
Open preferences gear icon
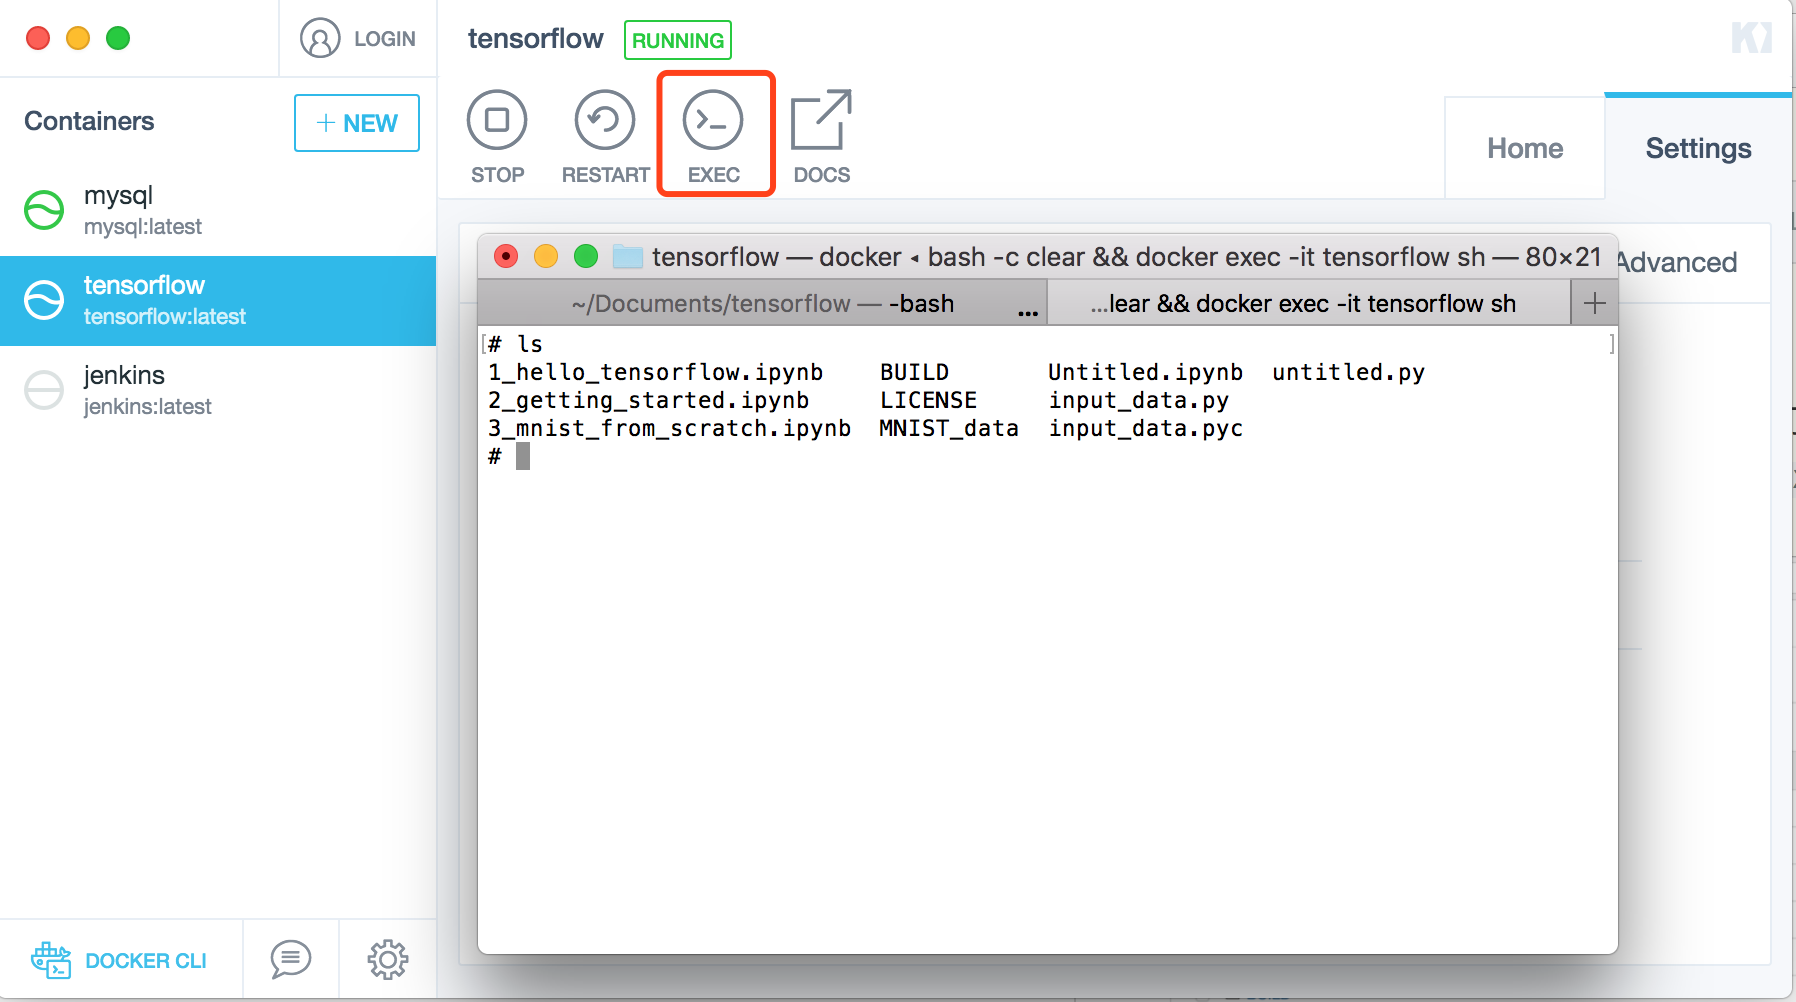point(388,959)
